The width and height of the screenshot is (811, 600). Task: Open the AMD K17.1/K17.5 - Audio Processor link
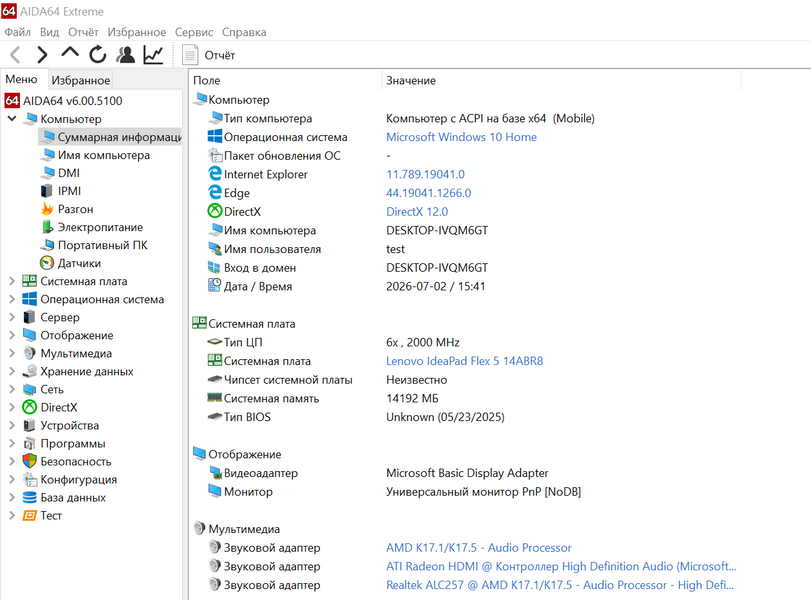click(478, 548)
